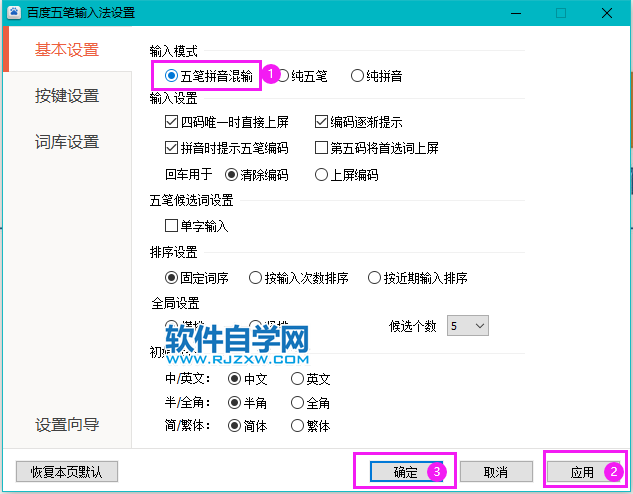Select 繁体 for initial character set
Image resolution: width=633 pixels, height=494 pixels.
[x=298, y=425]
